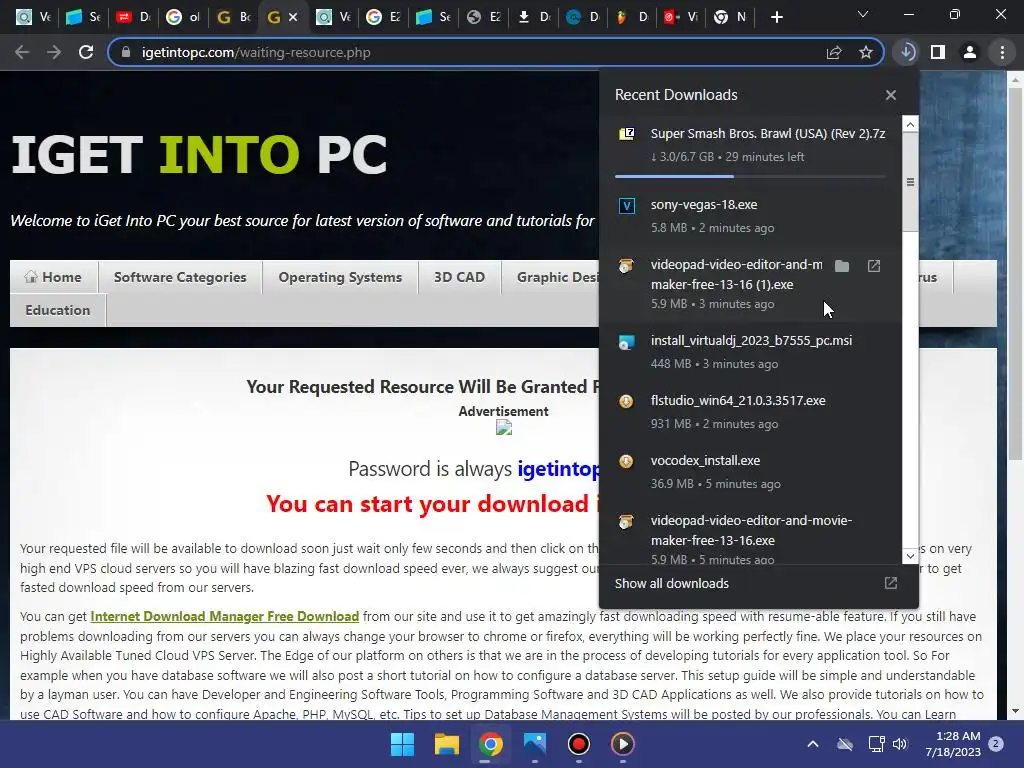Open File Explorer from the taskbar
1024x768 pixels.
[x=447, y=744]
